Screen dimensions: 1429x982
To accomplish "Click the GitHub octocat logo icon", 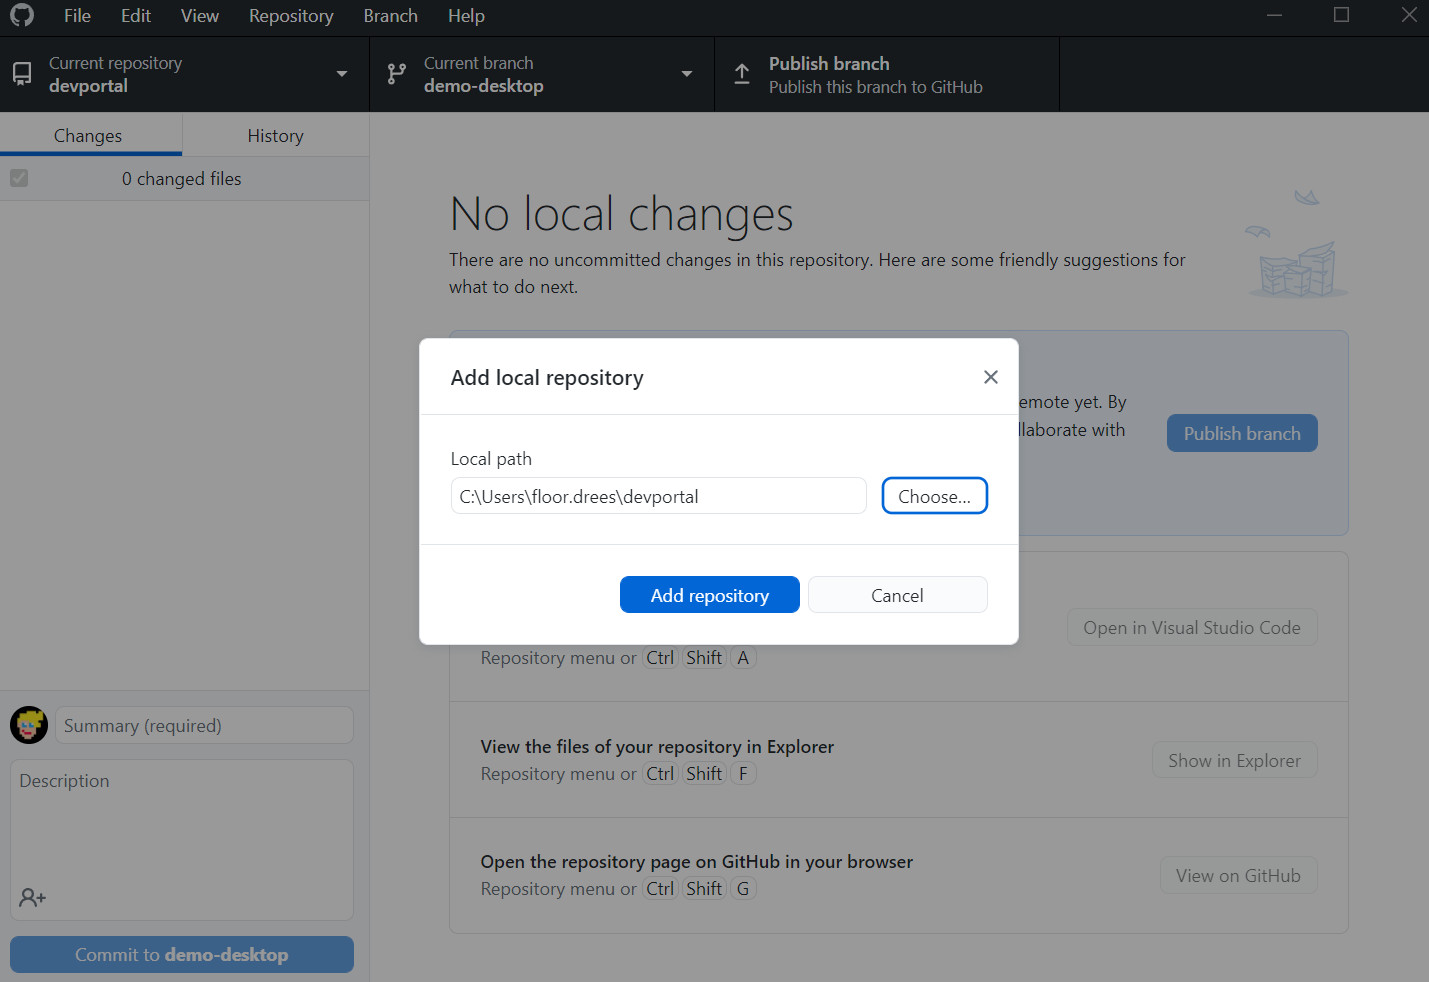I will point(21,16).
